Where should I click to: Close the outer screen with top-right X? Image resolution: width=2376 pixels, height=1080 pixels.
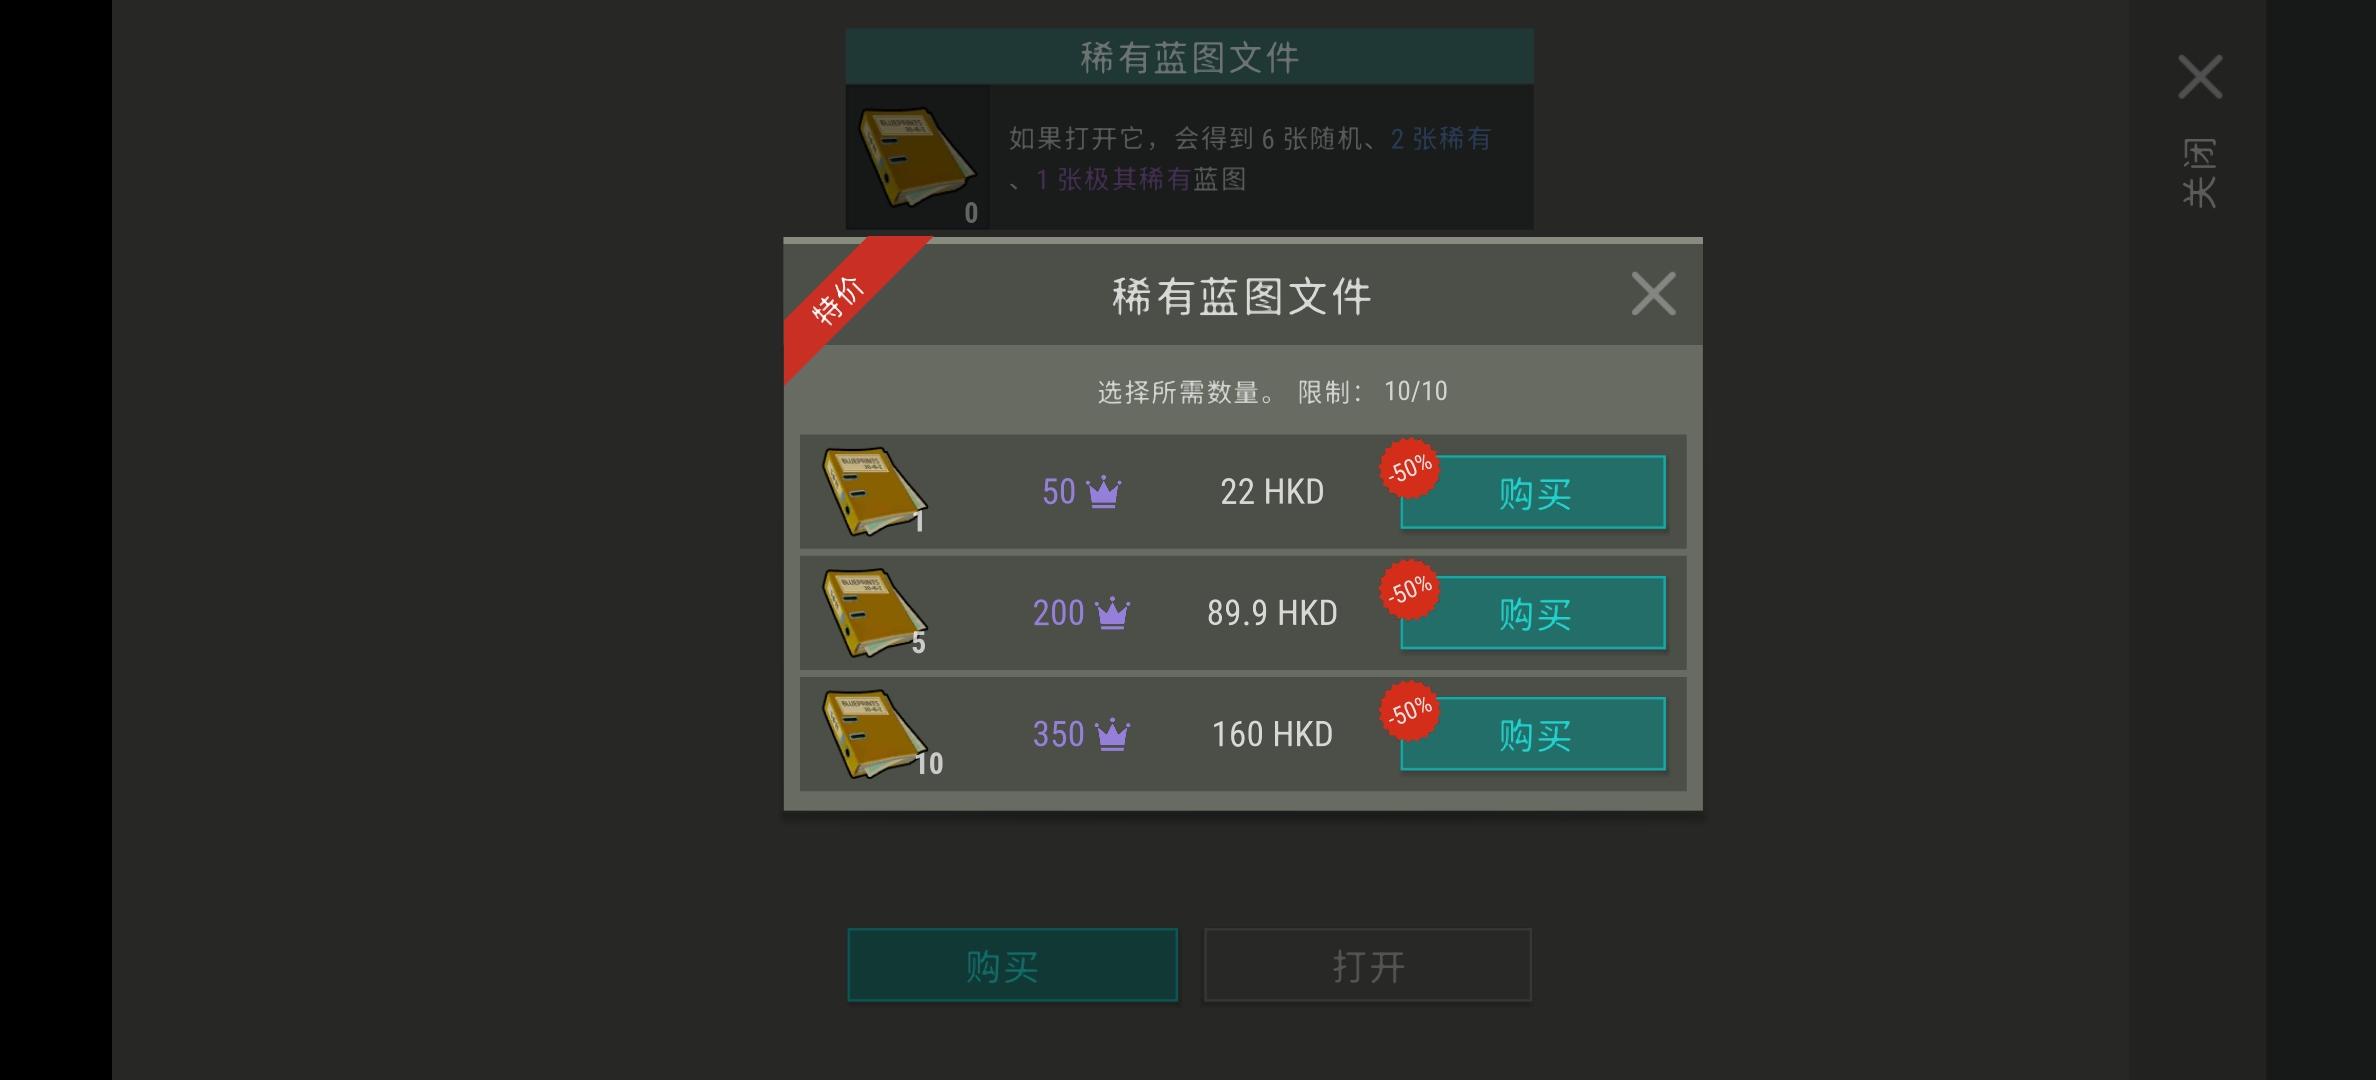coord(2200,77)
